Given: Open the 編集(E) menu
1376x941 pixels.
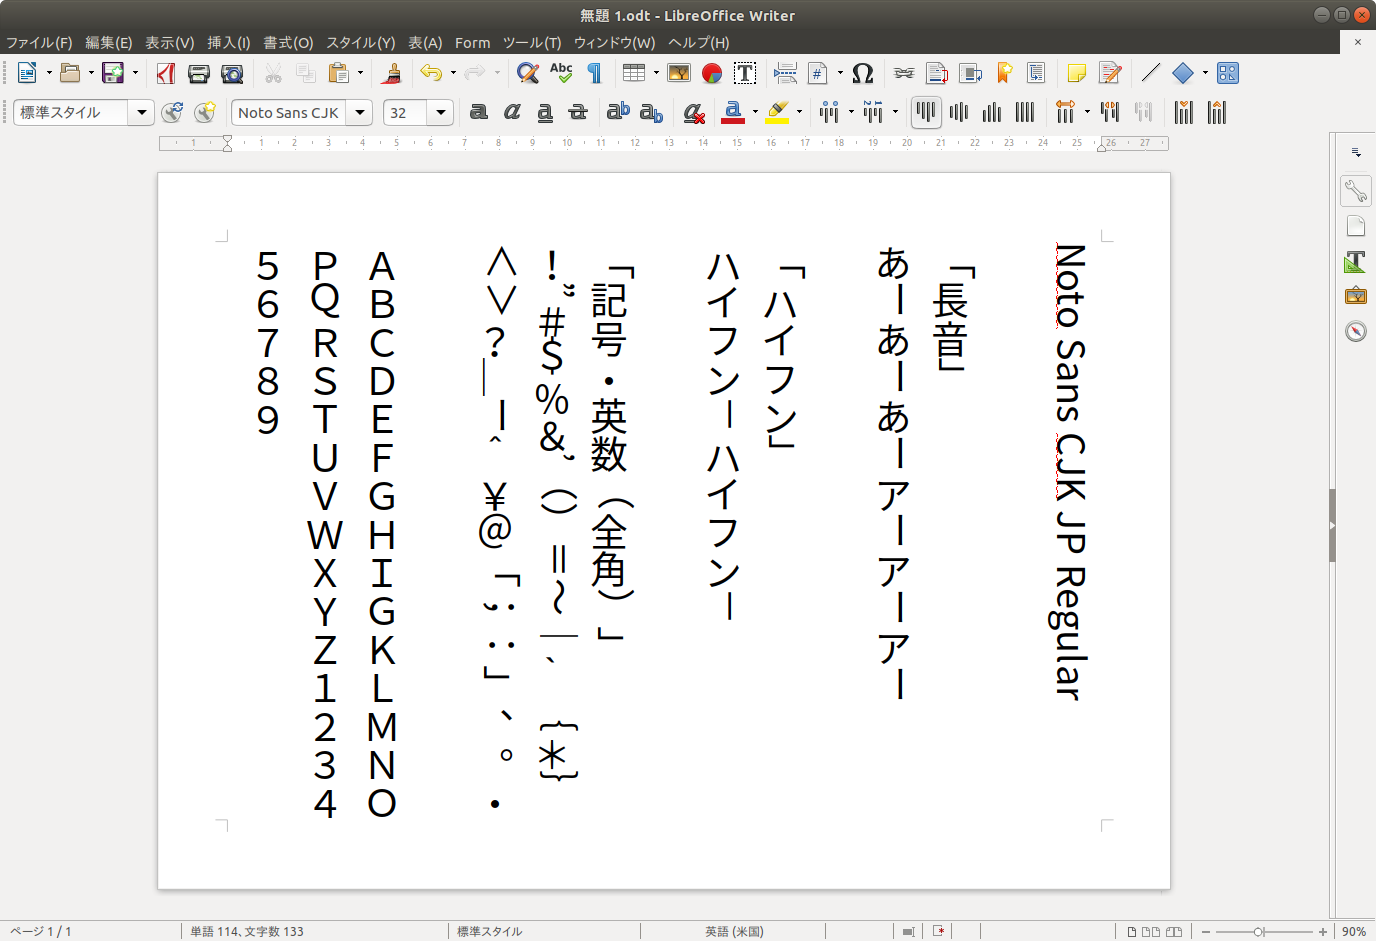Looking at the screenshot, I should coord(109,43).
